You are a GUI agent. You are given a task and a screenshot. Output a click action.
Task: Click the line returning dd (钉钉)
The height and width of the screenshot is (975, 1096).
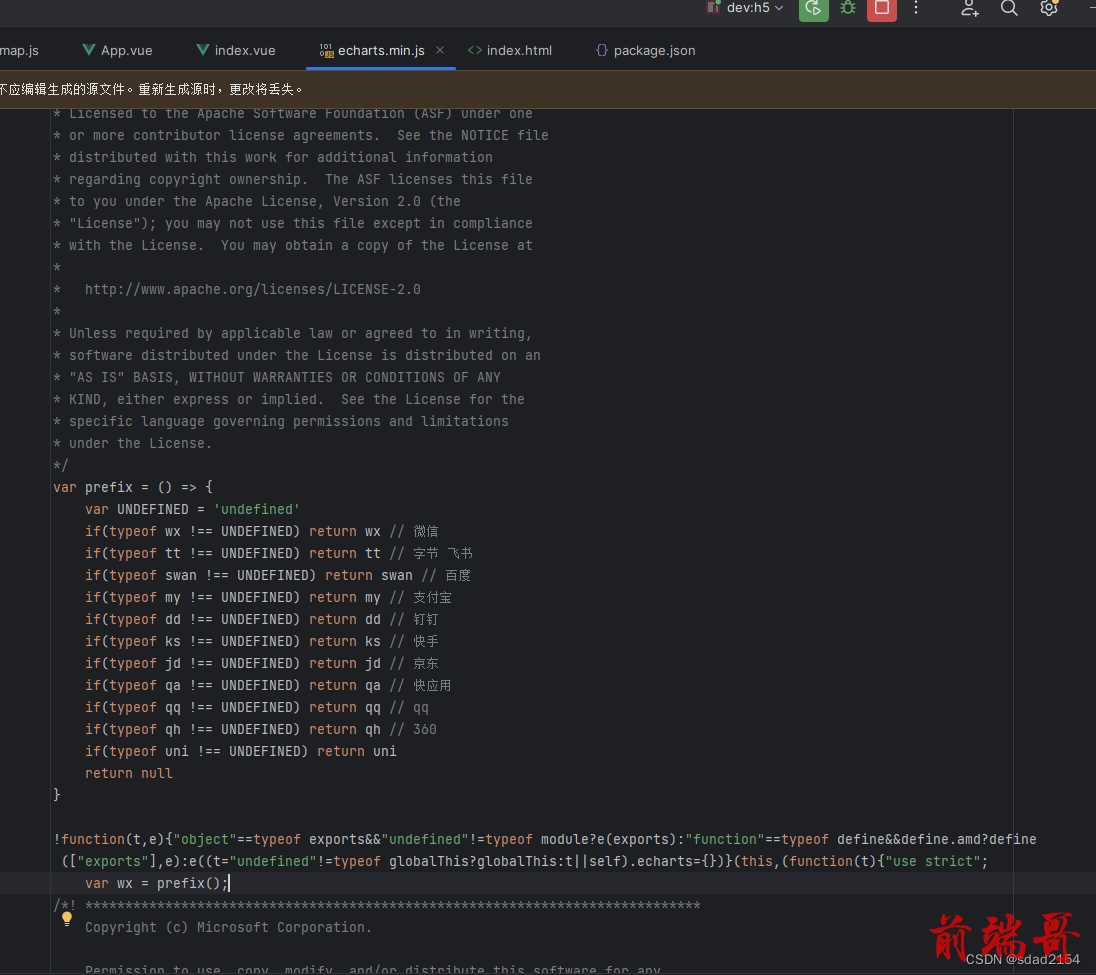[x=261, y=619]
